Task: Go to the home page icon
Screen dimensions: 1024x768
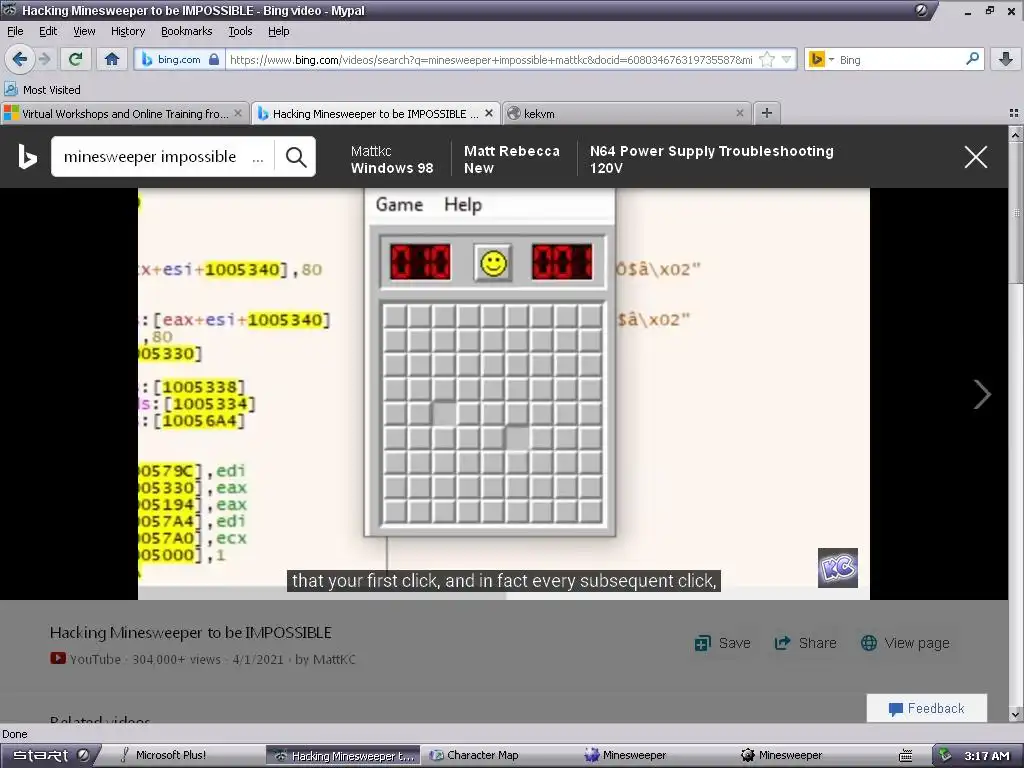Action: (112, 59)
